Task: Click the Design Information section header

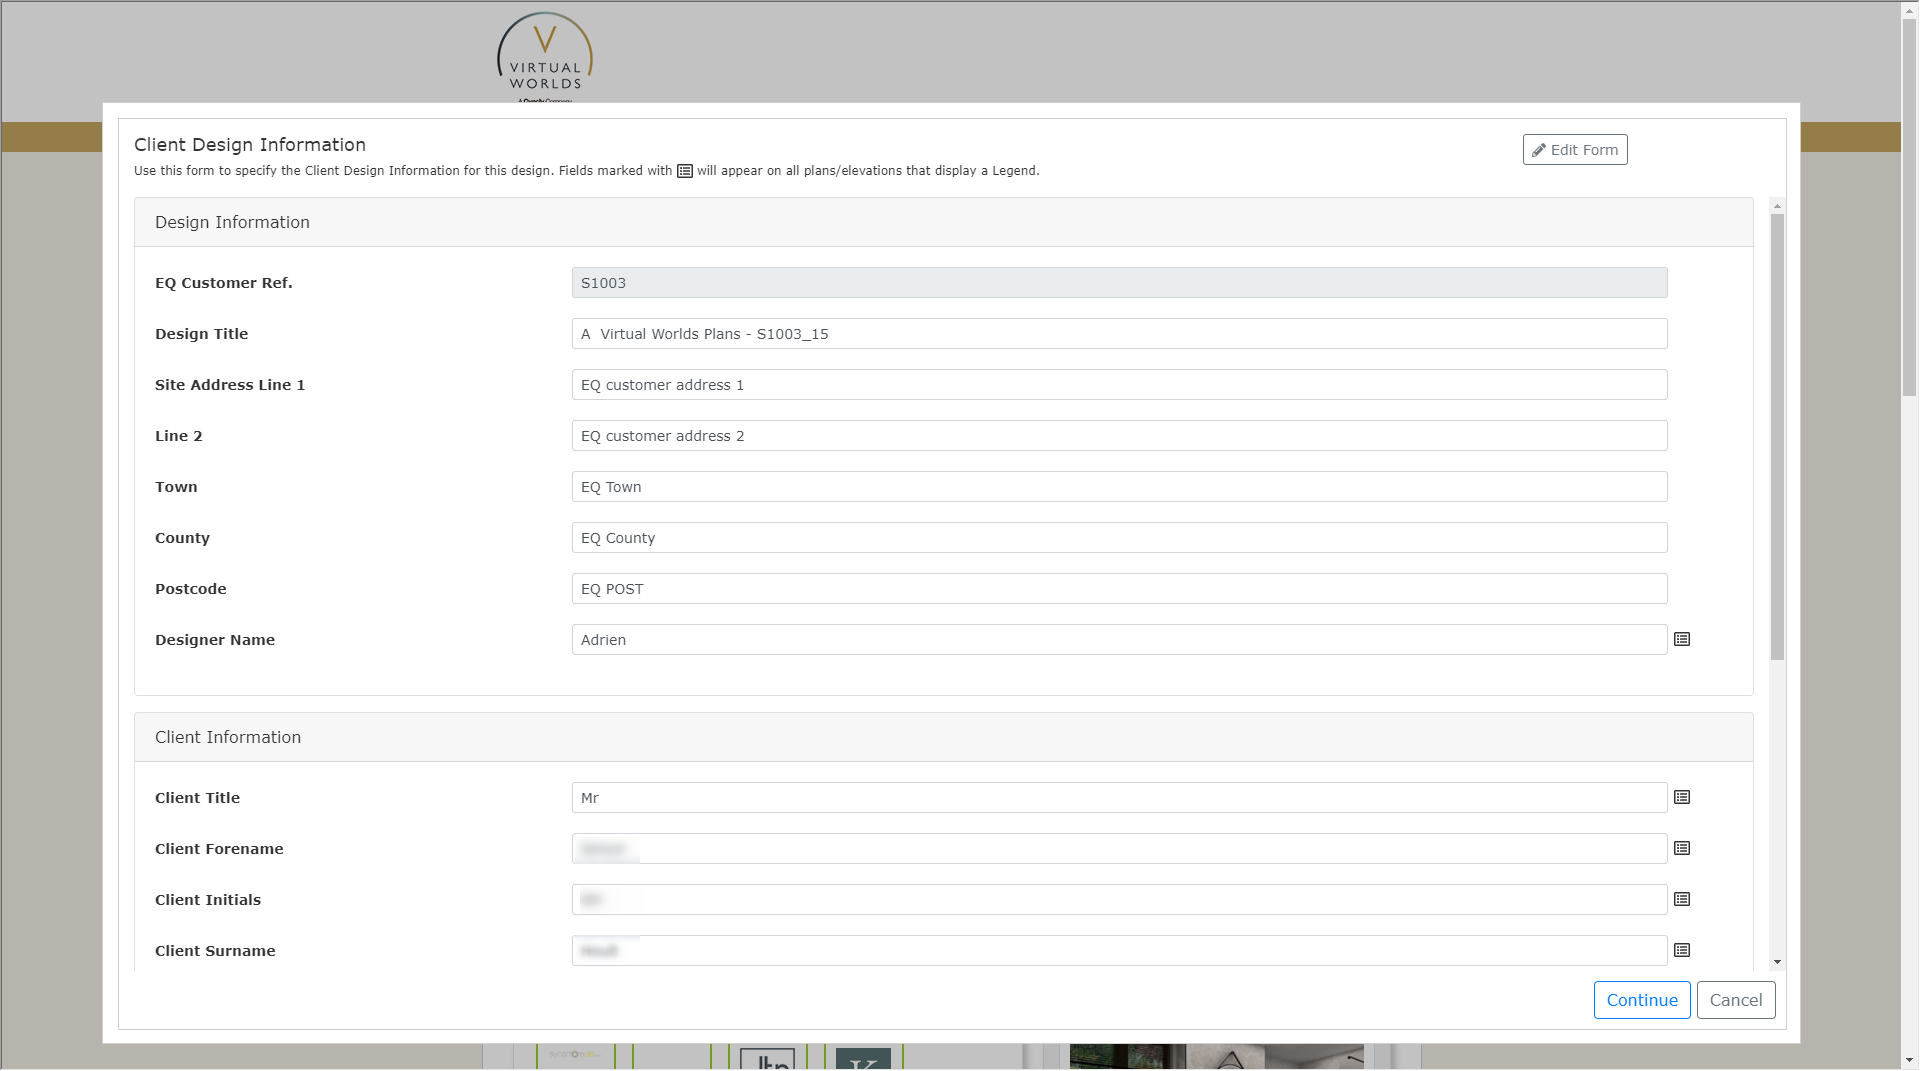Action: coord(943,222)
